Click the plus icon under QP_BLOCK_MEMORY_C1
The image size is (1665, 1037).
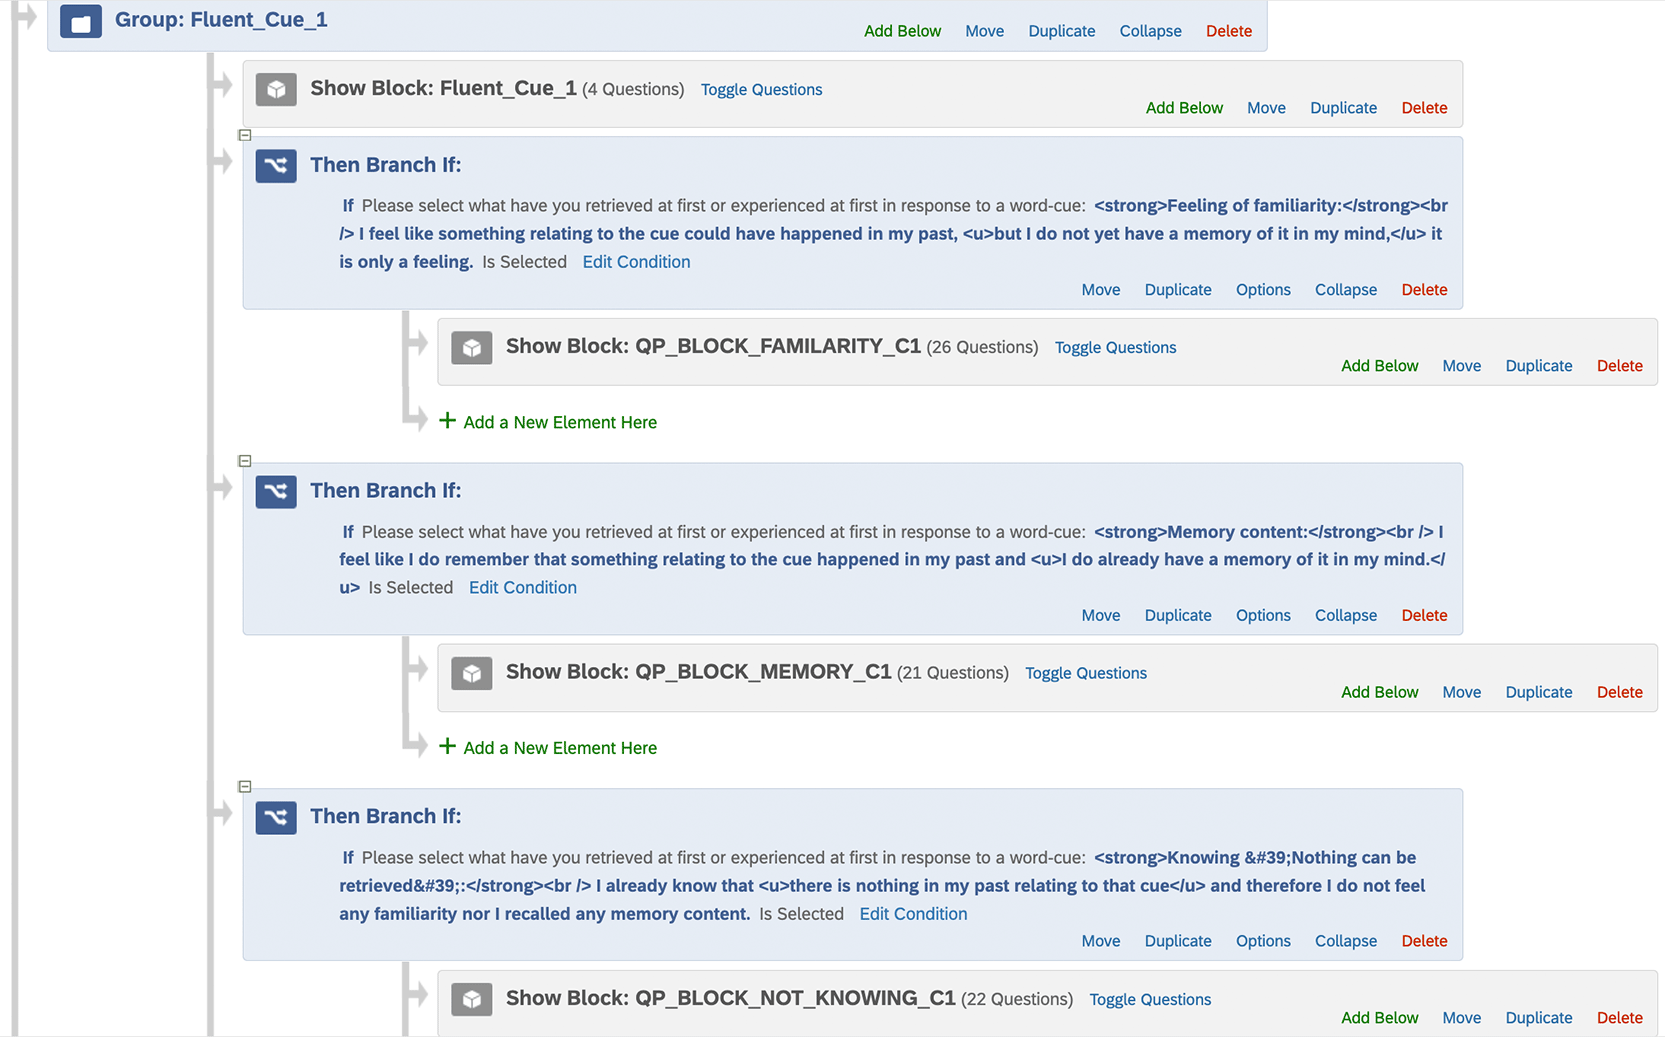pos(447,747)
